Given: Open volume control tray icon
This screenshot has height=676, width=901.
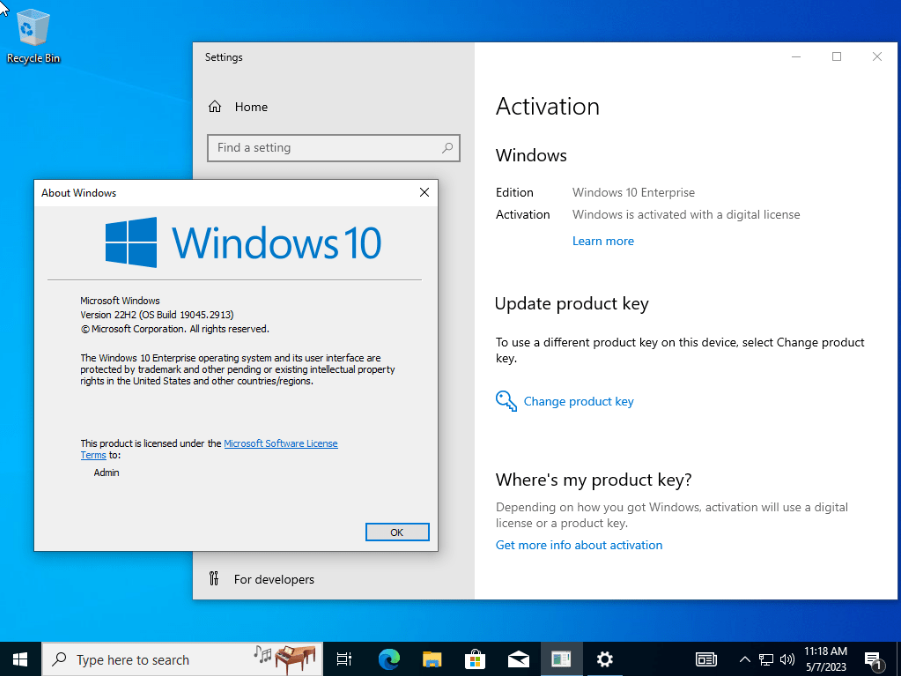Looking at the screenshot, I should point(787,659).
